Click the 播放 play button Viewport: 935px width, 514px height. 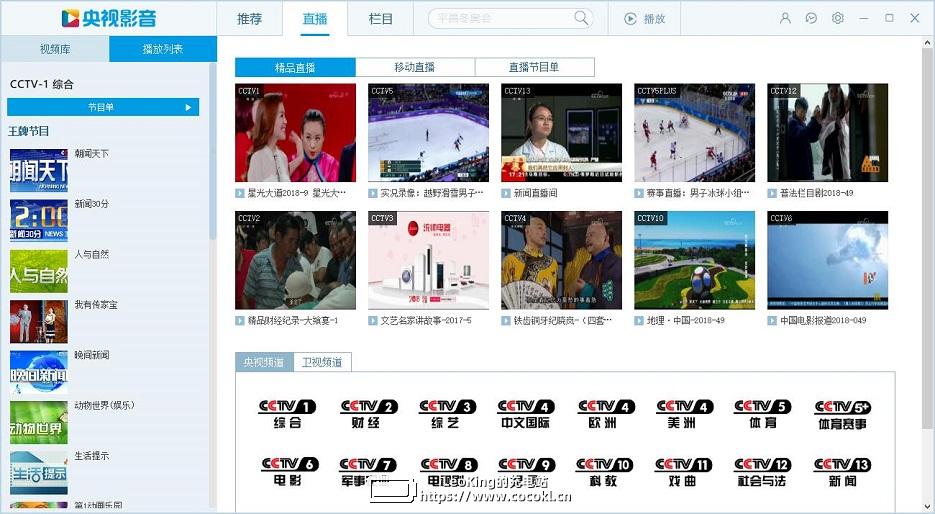pyautogui.click(x=644, y=18)
